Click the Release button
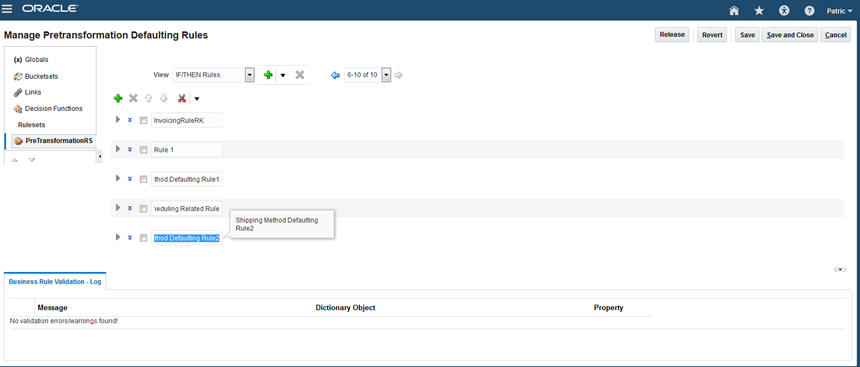Screen dimensions: 860x367 point(672,35)
